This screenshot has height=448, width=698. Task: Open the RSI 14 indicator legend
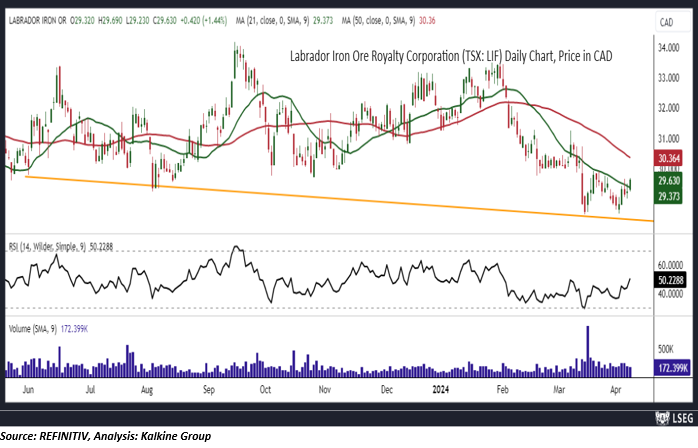click(x=61, y=246)
